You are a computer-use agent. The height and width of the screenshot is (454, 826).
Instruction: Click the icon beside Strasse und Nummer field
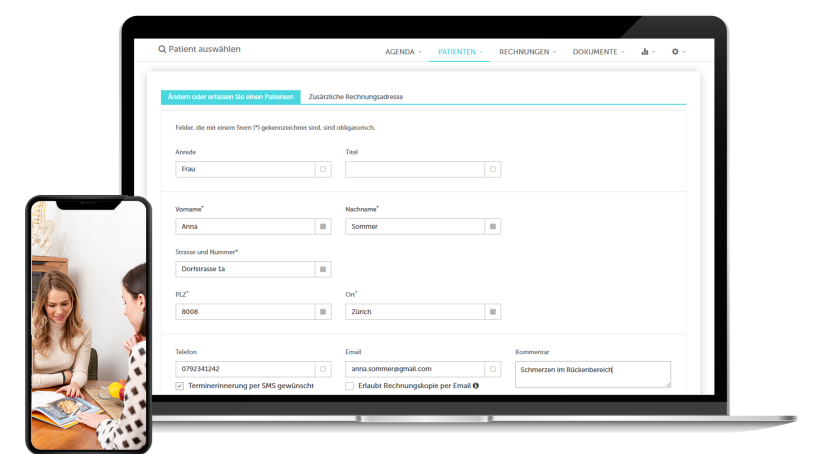coord(323,269)
